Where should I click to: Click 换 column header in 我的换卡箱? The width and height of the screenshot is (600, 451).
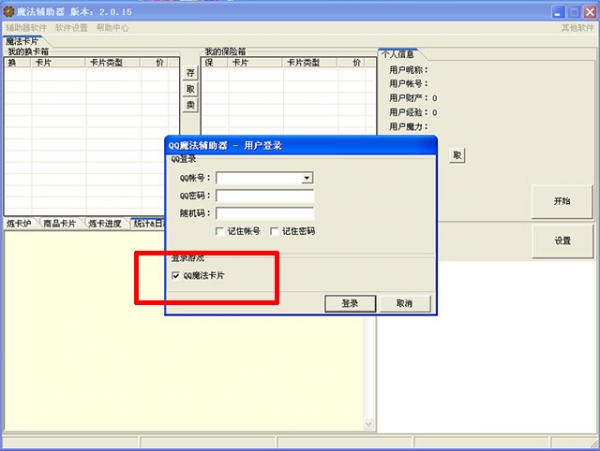click(x=18, y=63)
